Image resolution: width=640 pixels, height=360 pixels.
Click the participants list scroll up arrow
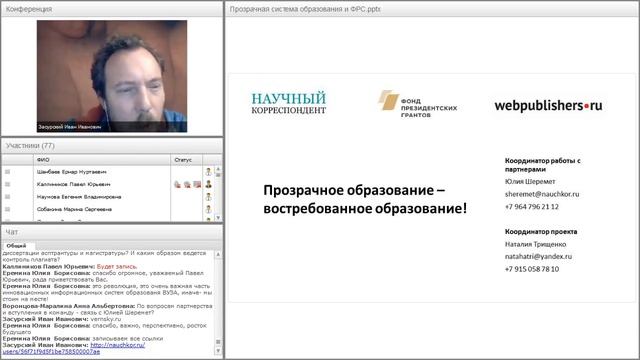click(x=218, y=169)
